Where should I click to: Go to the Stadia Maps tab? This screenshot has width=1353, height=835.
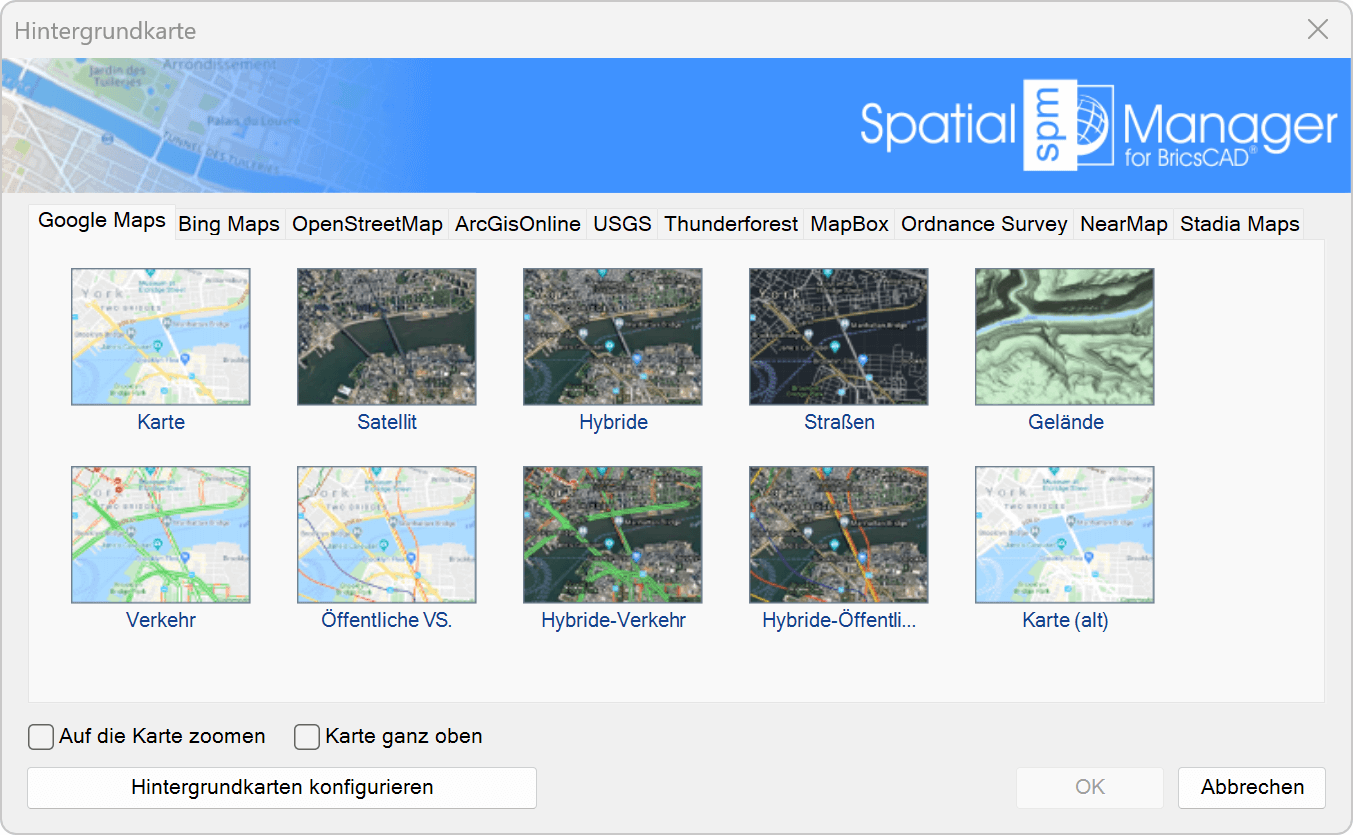click(x=1239, y=224)
